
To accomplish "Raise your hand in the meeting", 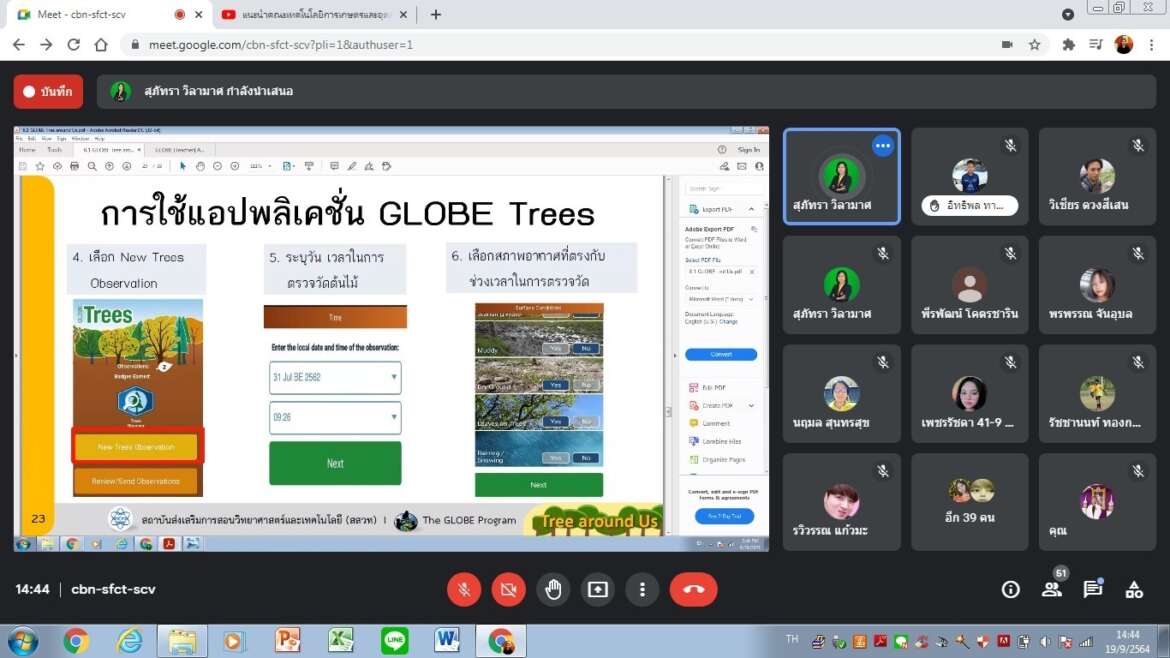I will pyautogui.click(x=553, y=589).
